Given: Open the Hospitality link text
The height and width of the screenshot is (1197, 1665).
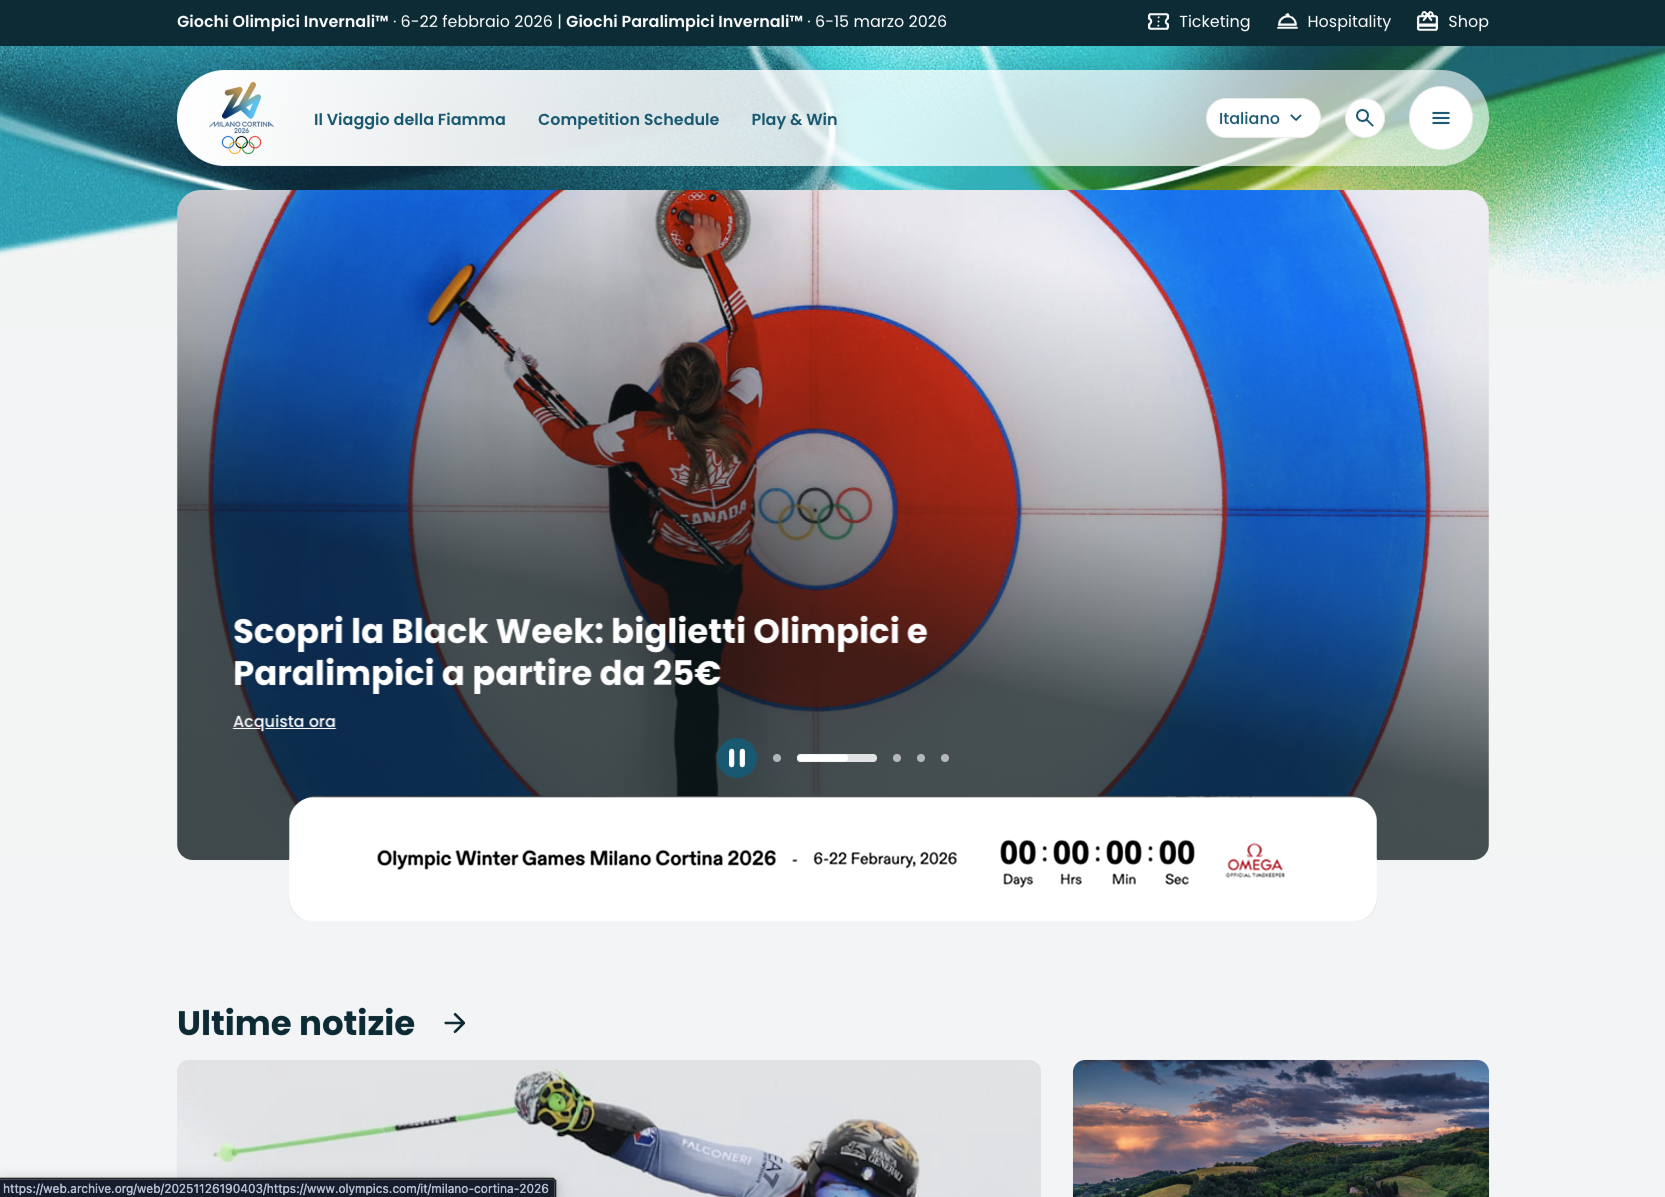Looking at the screenshot, I should pyautogui.click(x=1349, y=21).
